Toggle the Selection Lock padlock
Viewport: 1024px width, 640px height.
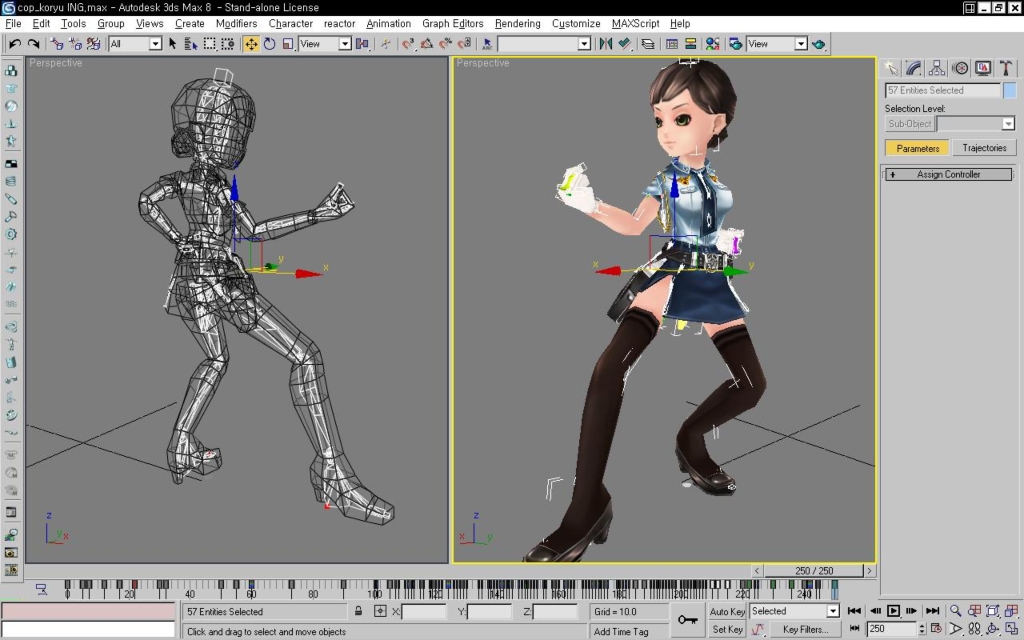click(x=359, y=611)
